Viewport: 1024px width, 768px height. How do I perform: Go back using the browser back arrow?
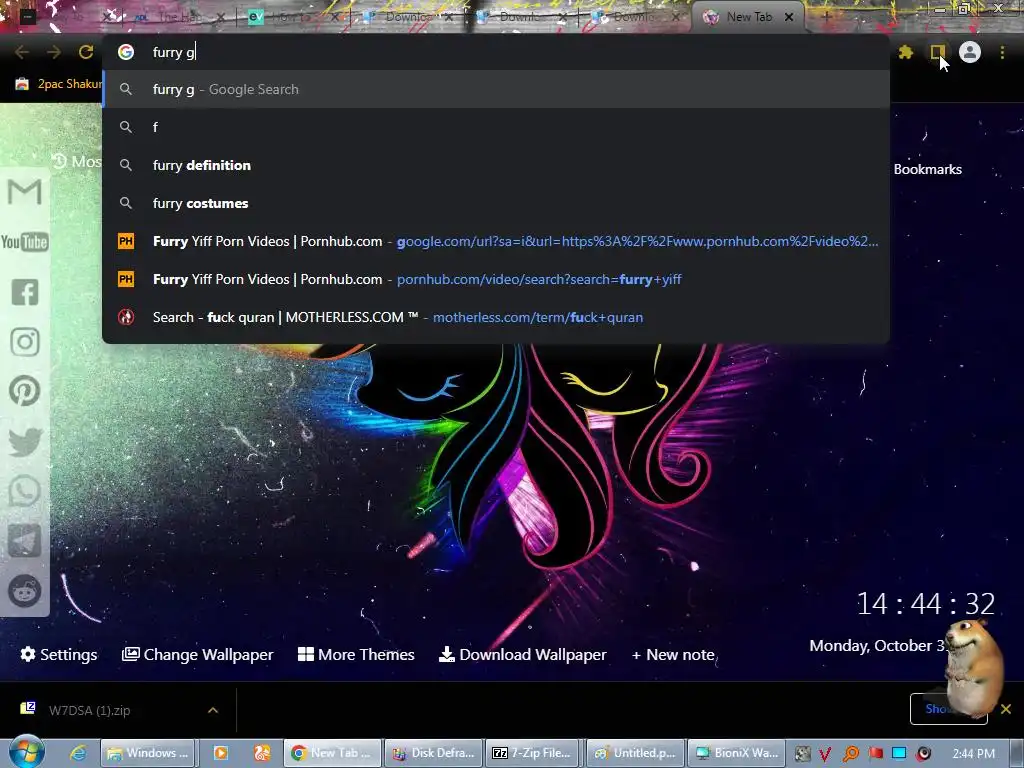(22, 52)
